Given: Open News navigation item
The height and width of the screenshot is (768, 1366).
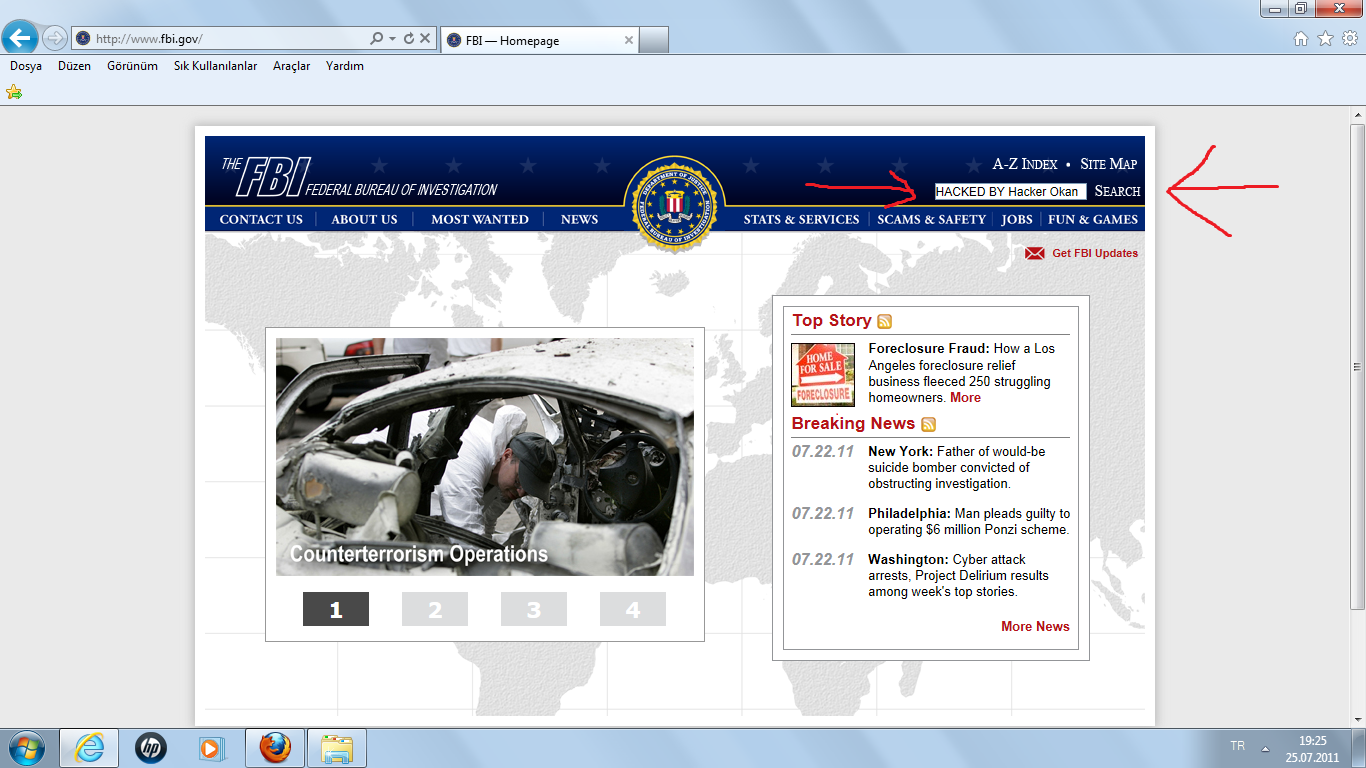Looking at the screenshot, I should [579, 219].
